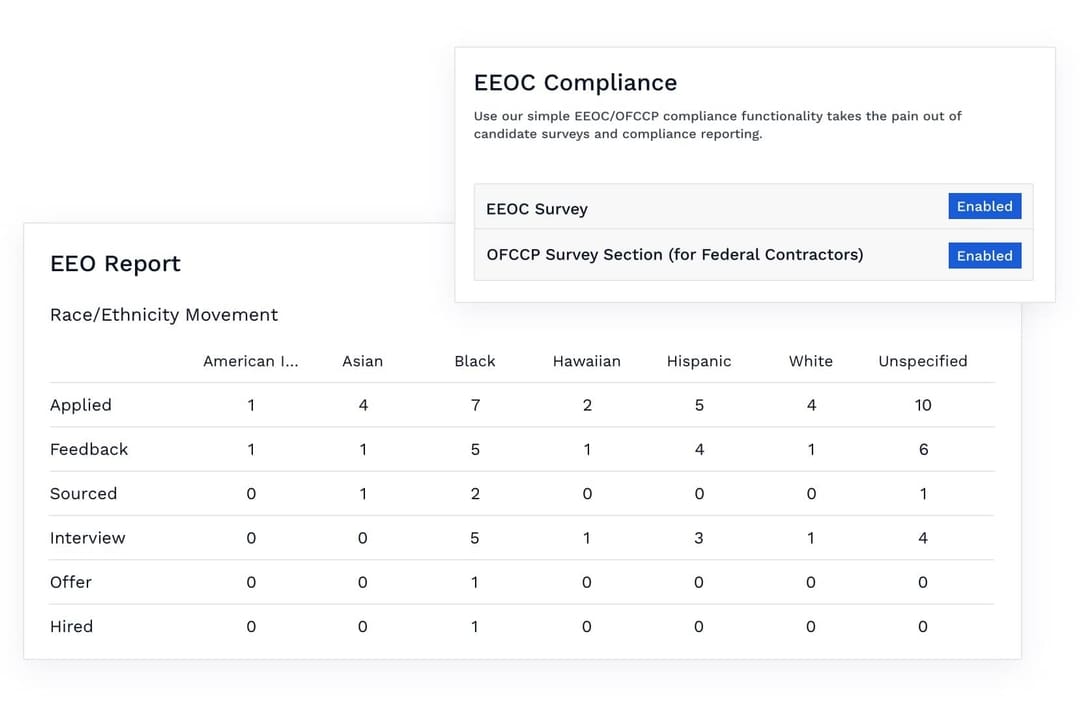The height and width of the screenshot is (705, 1080).
Task: Click the Offer row label
Action: coord(71,582)
